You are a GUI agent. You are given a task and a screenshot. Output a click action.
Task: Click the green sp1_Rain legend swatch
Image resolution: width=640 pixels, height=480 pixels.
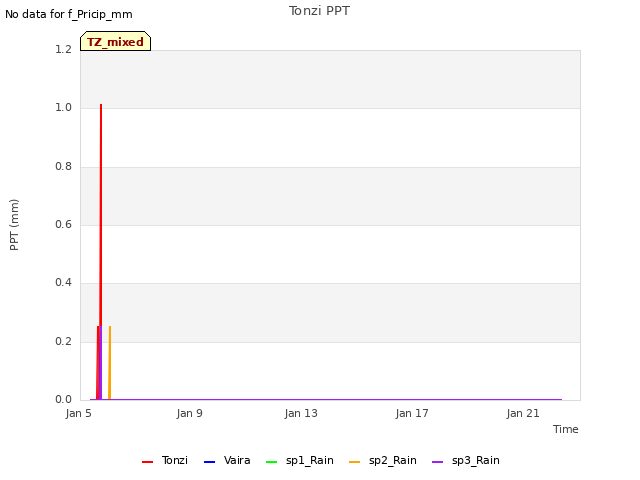[x=271, y=462]
